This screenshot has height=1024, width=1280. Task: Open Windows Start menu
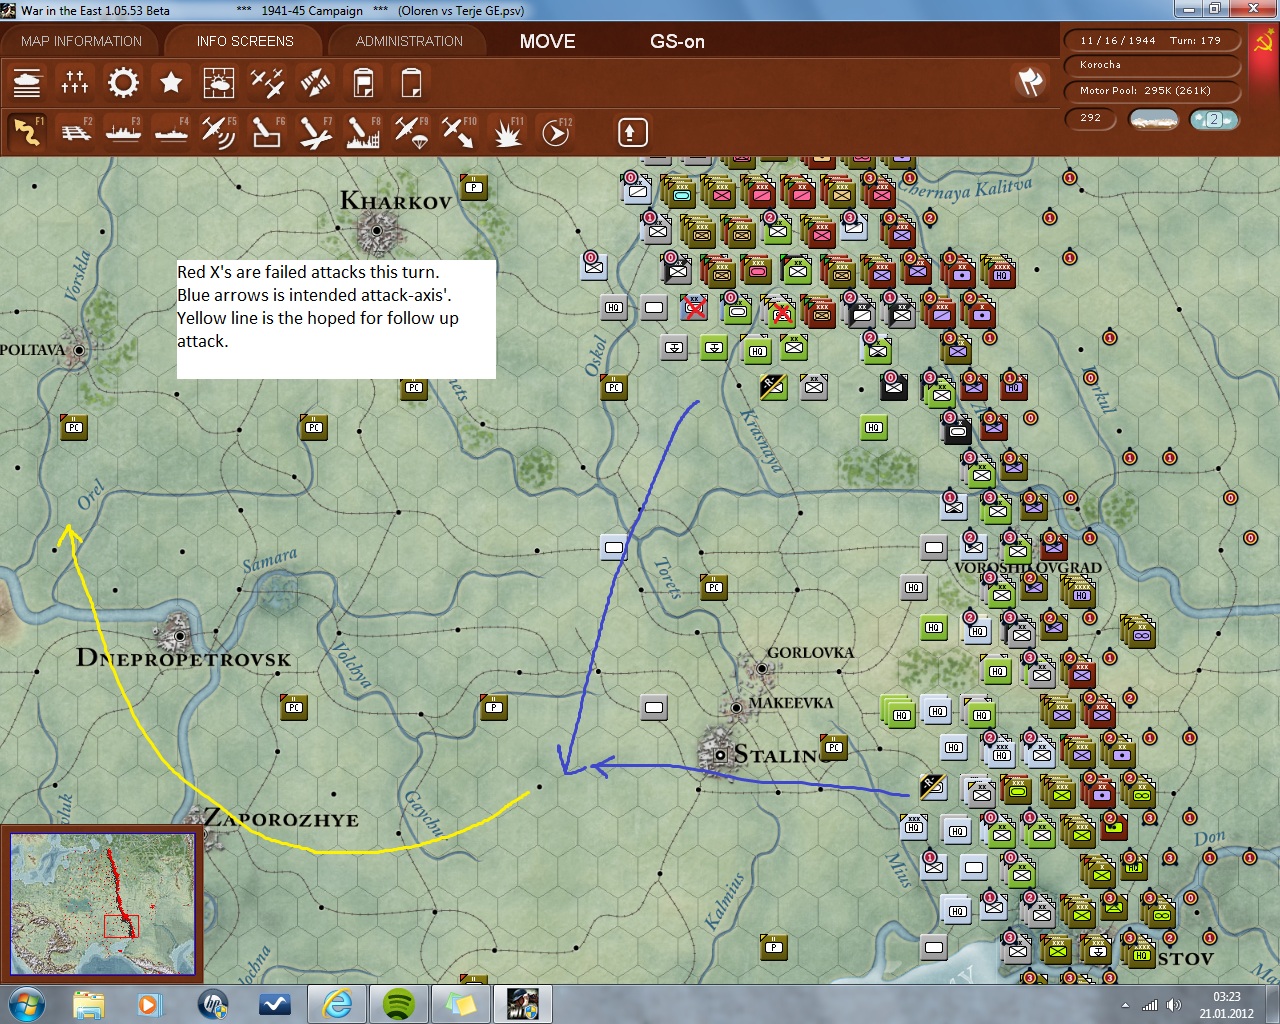click(x=26, y=1003)
